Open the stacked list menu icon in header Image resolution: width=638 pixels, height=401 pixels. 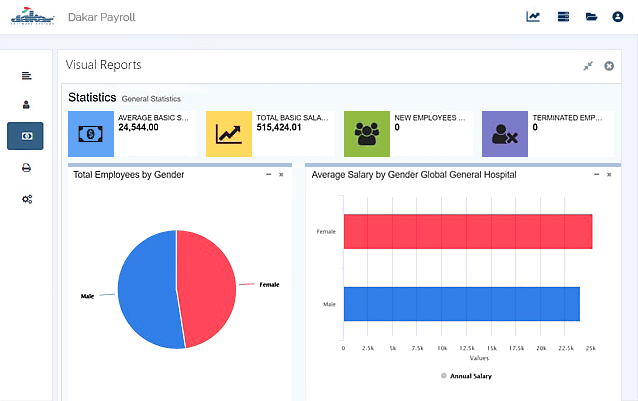click(563, 17)
